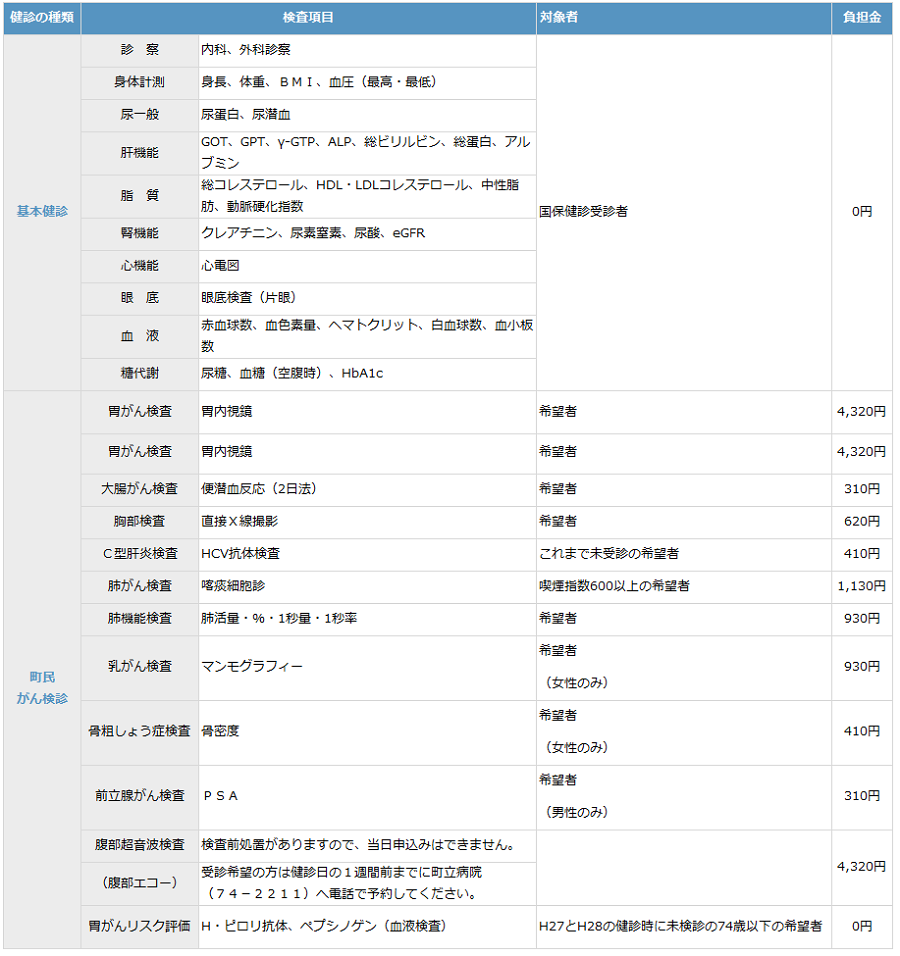Screen dimensions: 900x956
Task: Select the 前立腺がん検査 row label
Action: pos(140,798)
